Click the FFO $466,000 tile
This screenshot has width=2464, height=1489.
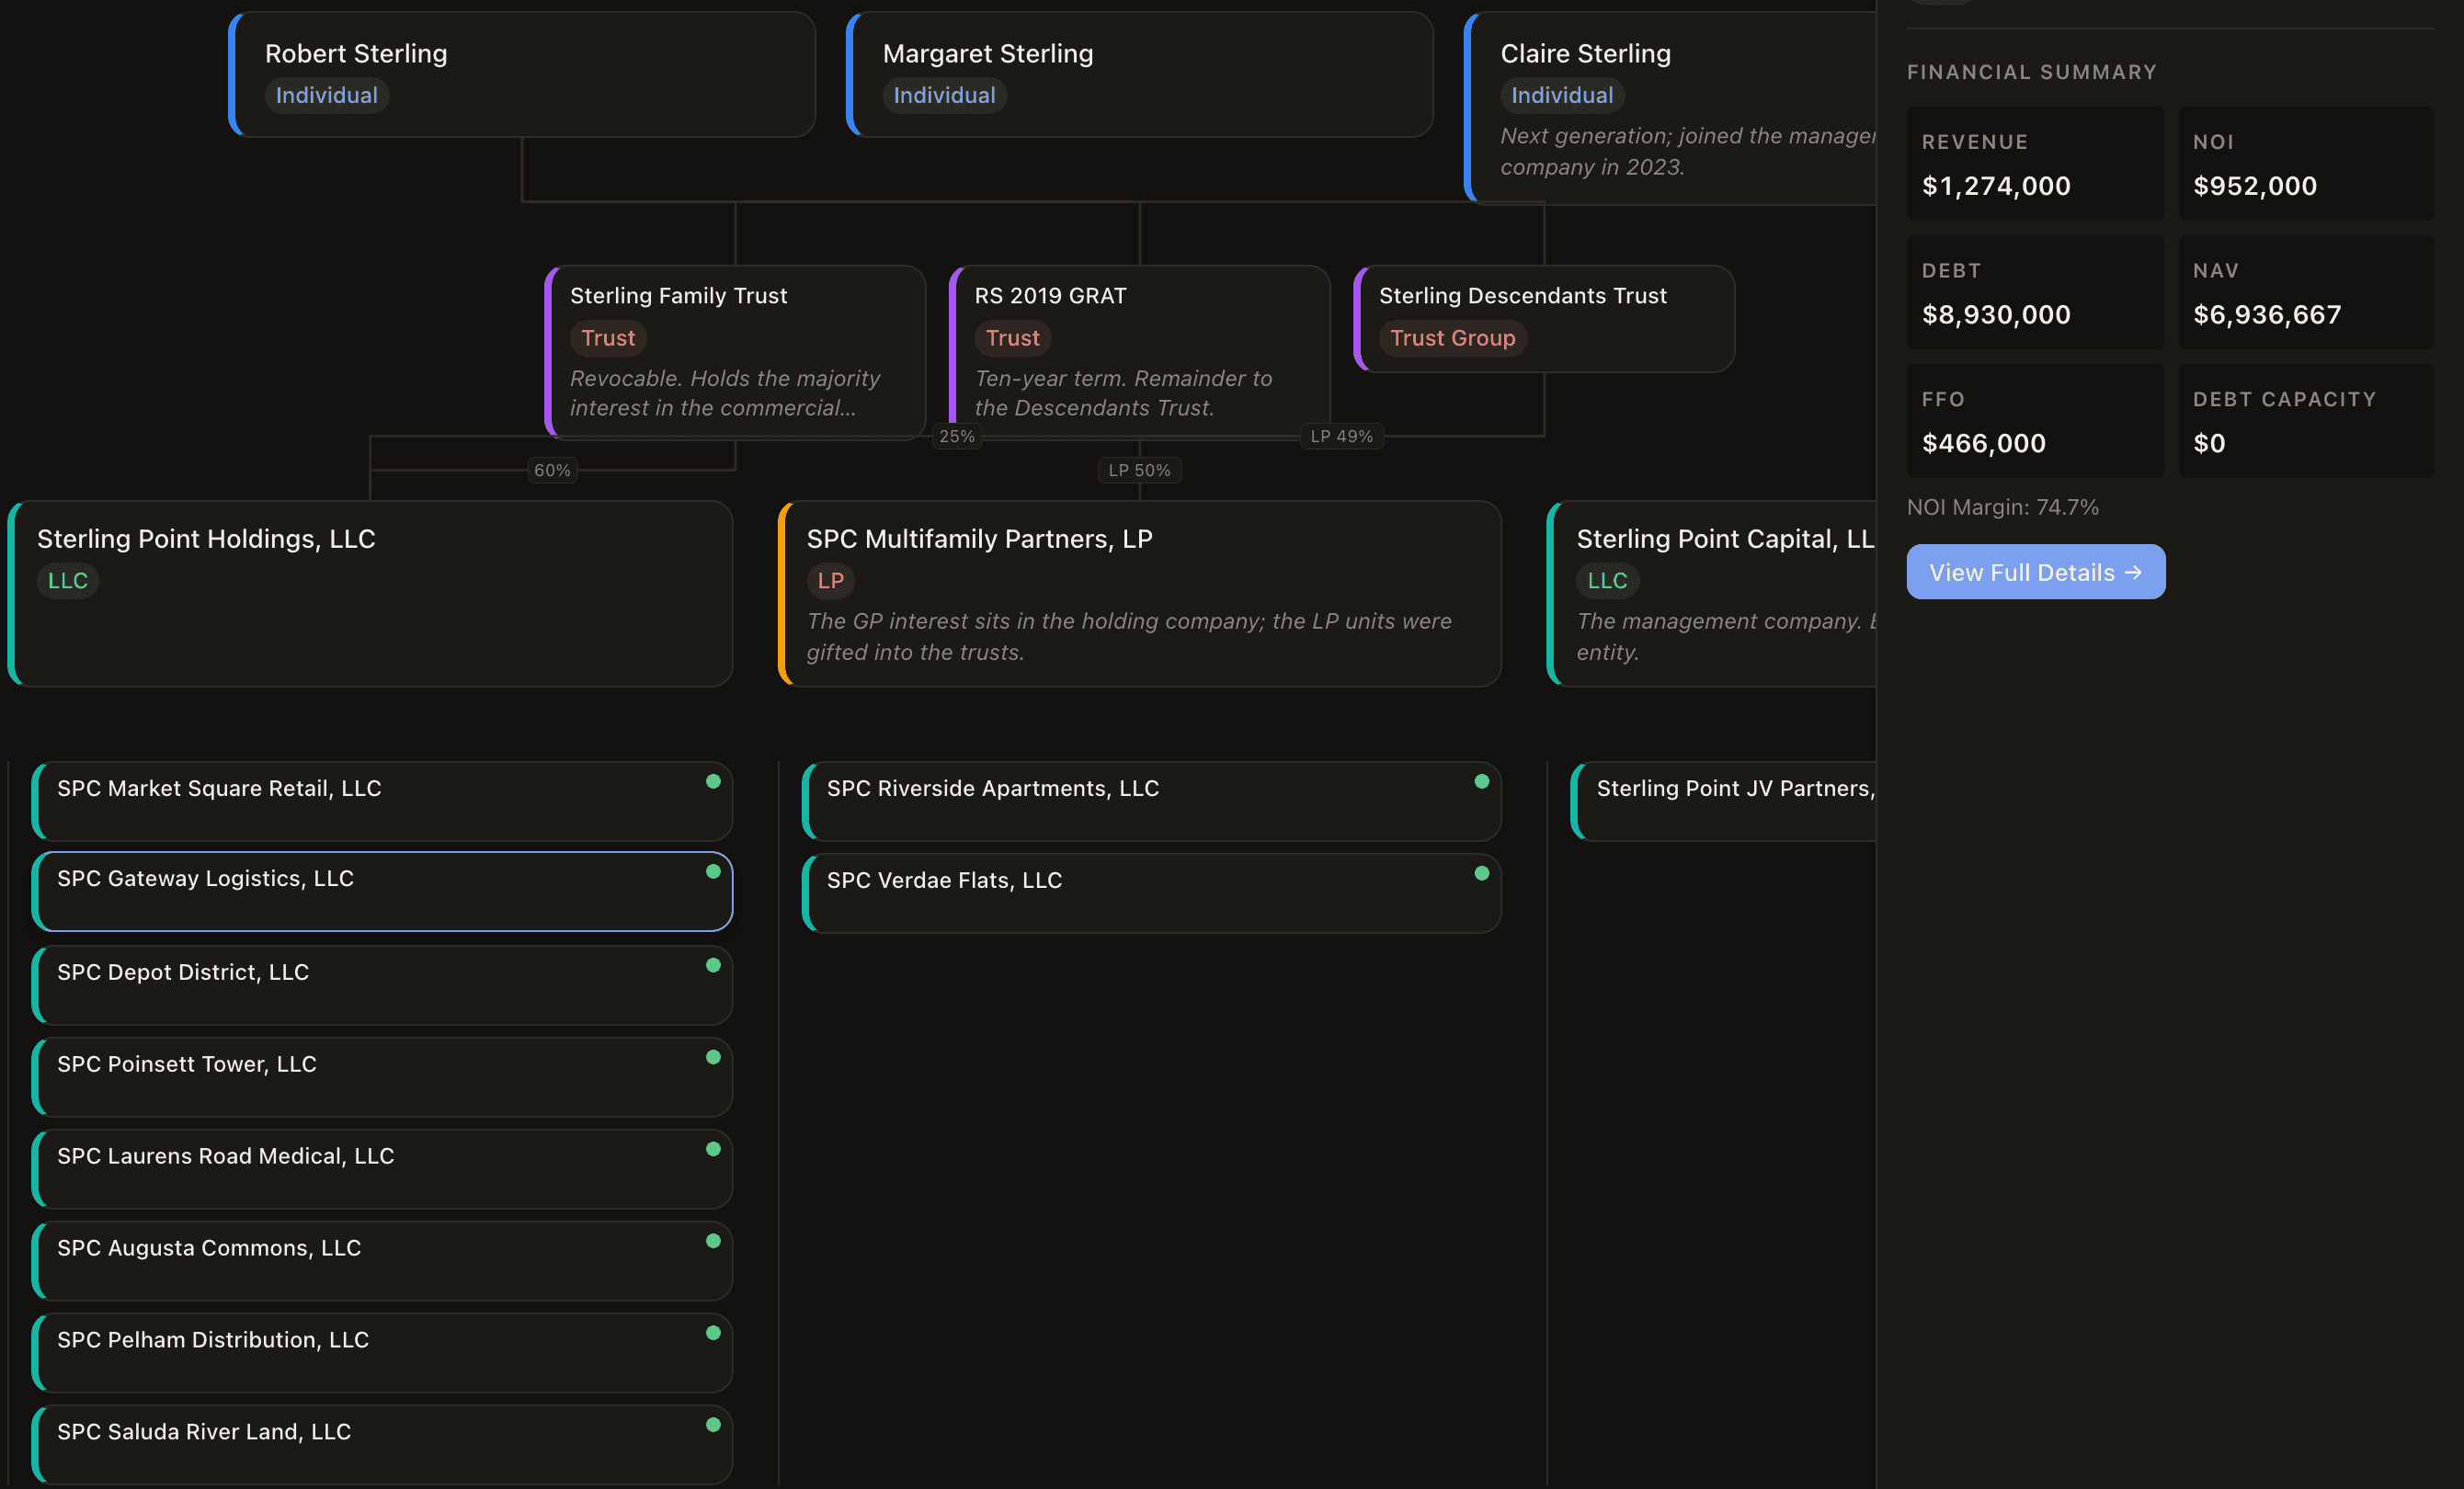tap(2035, 421)
